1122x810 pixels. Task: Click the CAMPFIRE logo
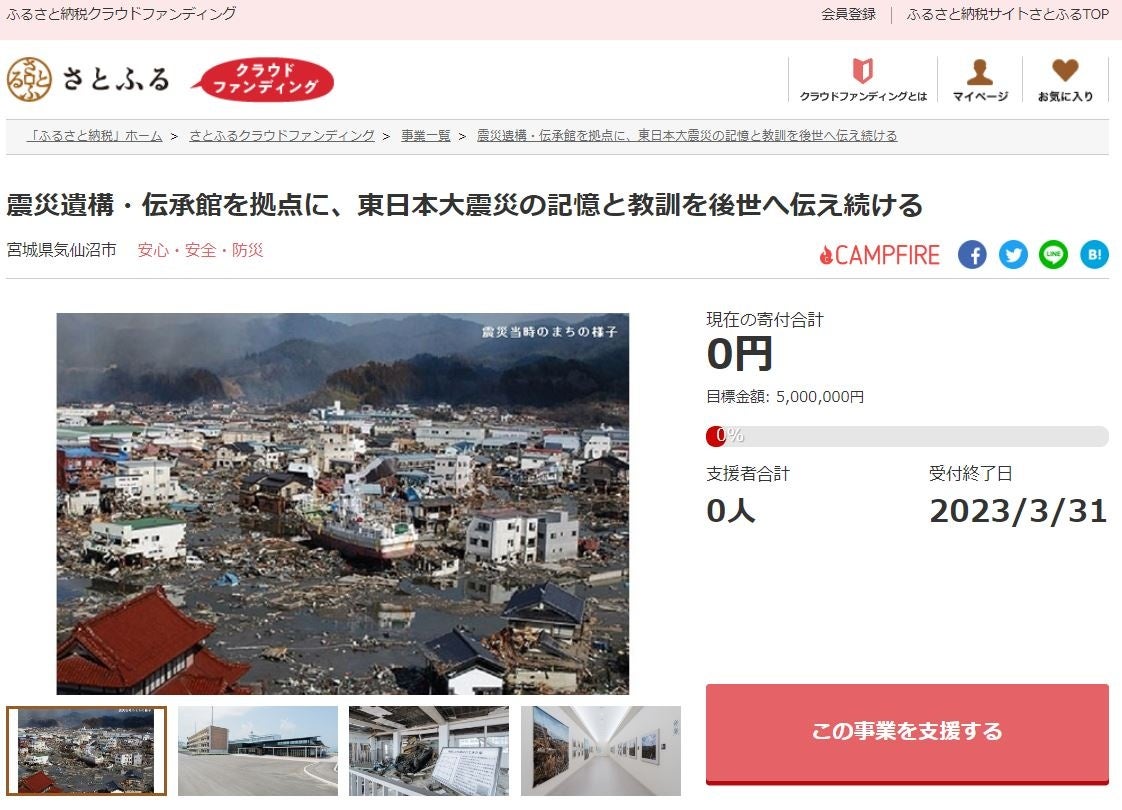click(x=879, y=255)
